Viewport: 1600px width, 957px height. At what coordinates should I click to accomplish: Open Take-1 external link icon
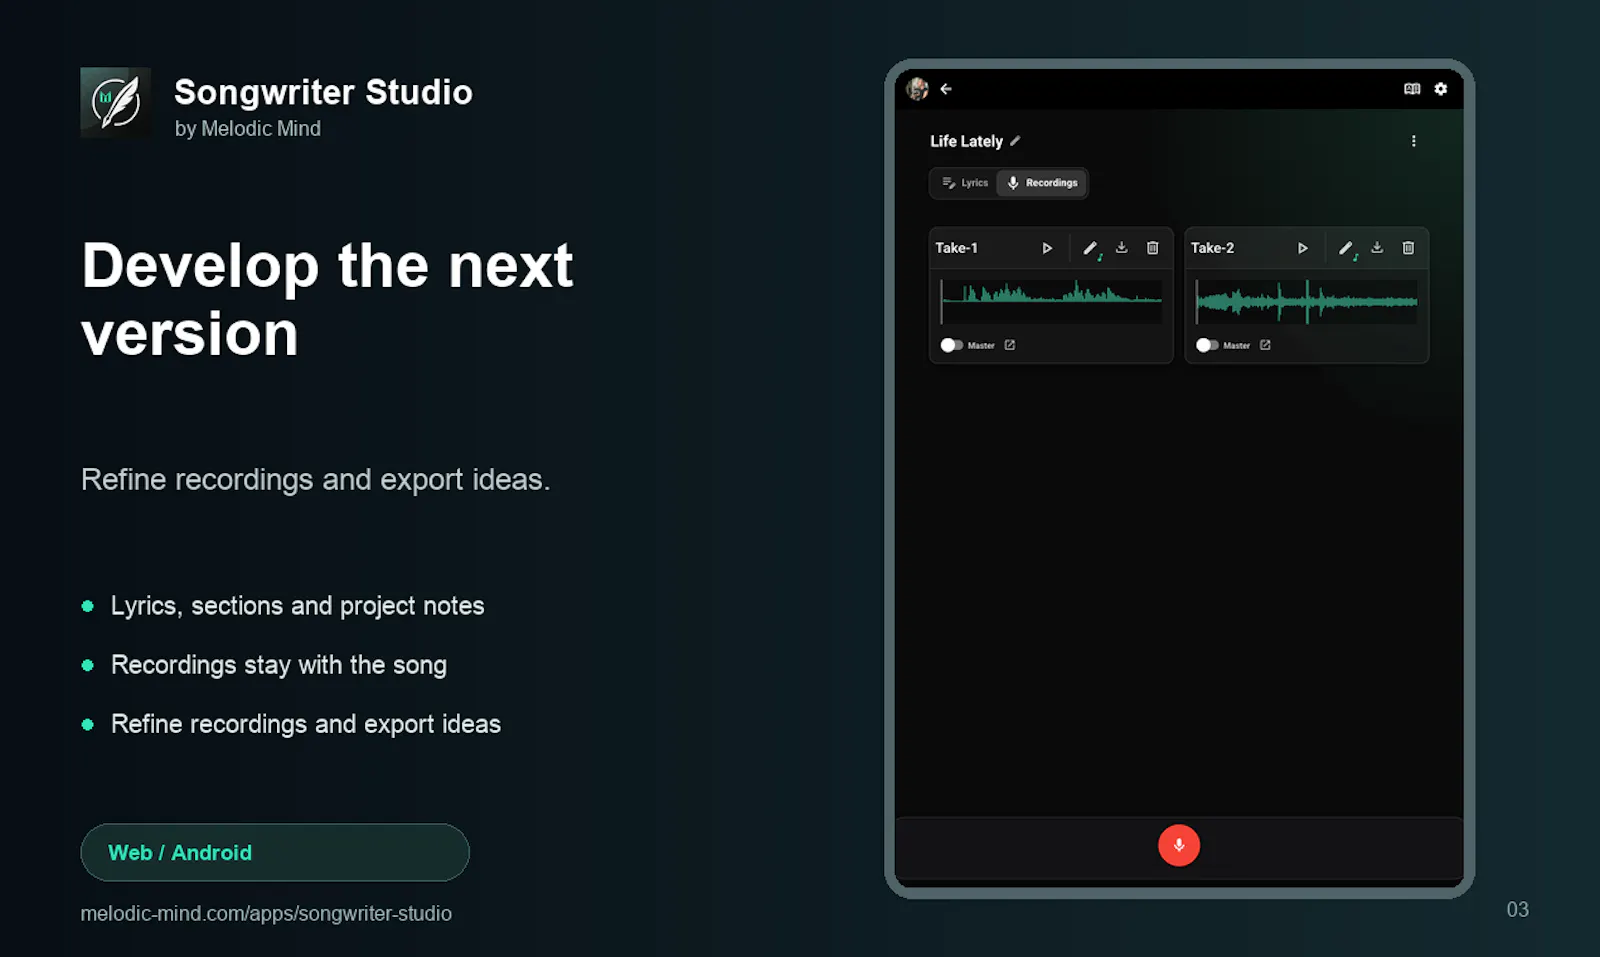(1010, 345)
